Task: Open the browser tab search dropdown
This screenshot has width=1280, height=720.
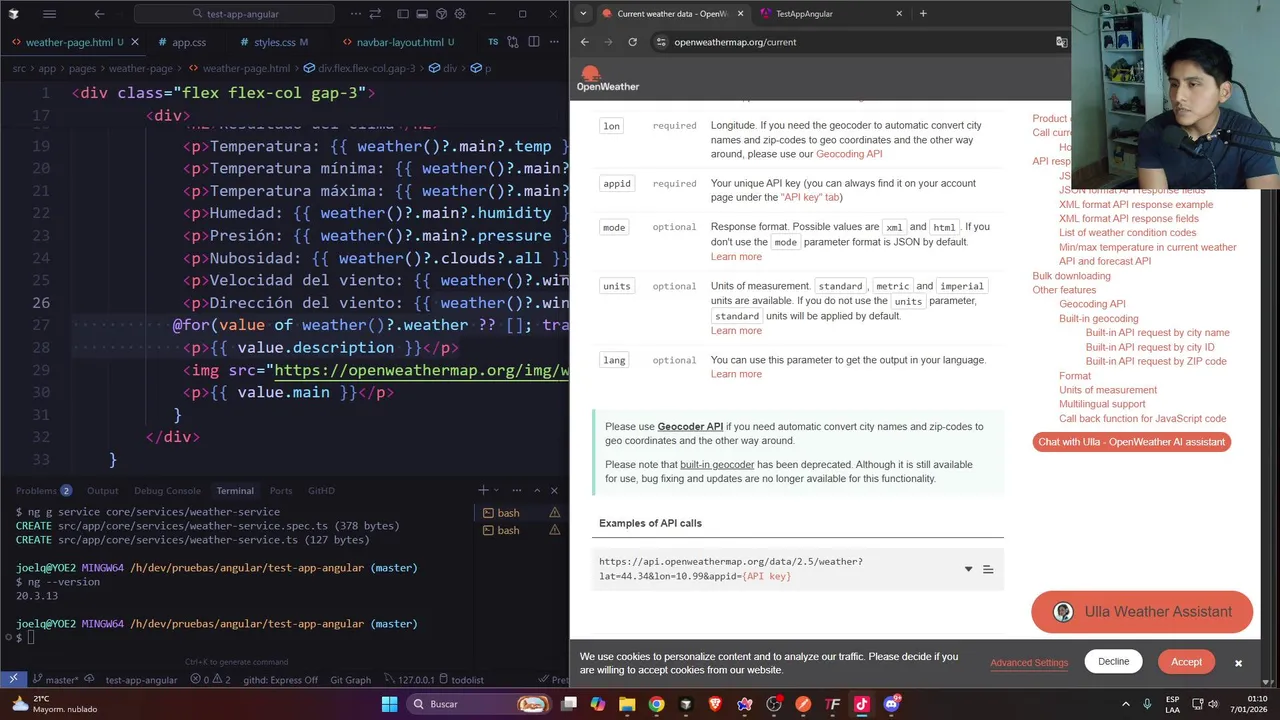Action: click(583, 14)
